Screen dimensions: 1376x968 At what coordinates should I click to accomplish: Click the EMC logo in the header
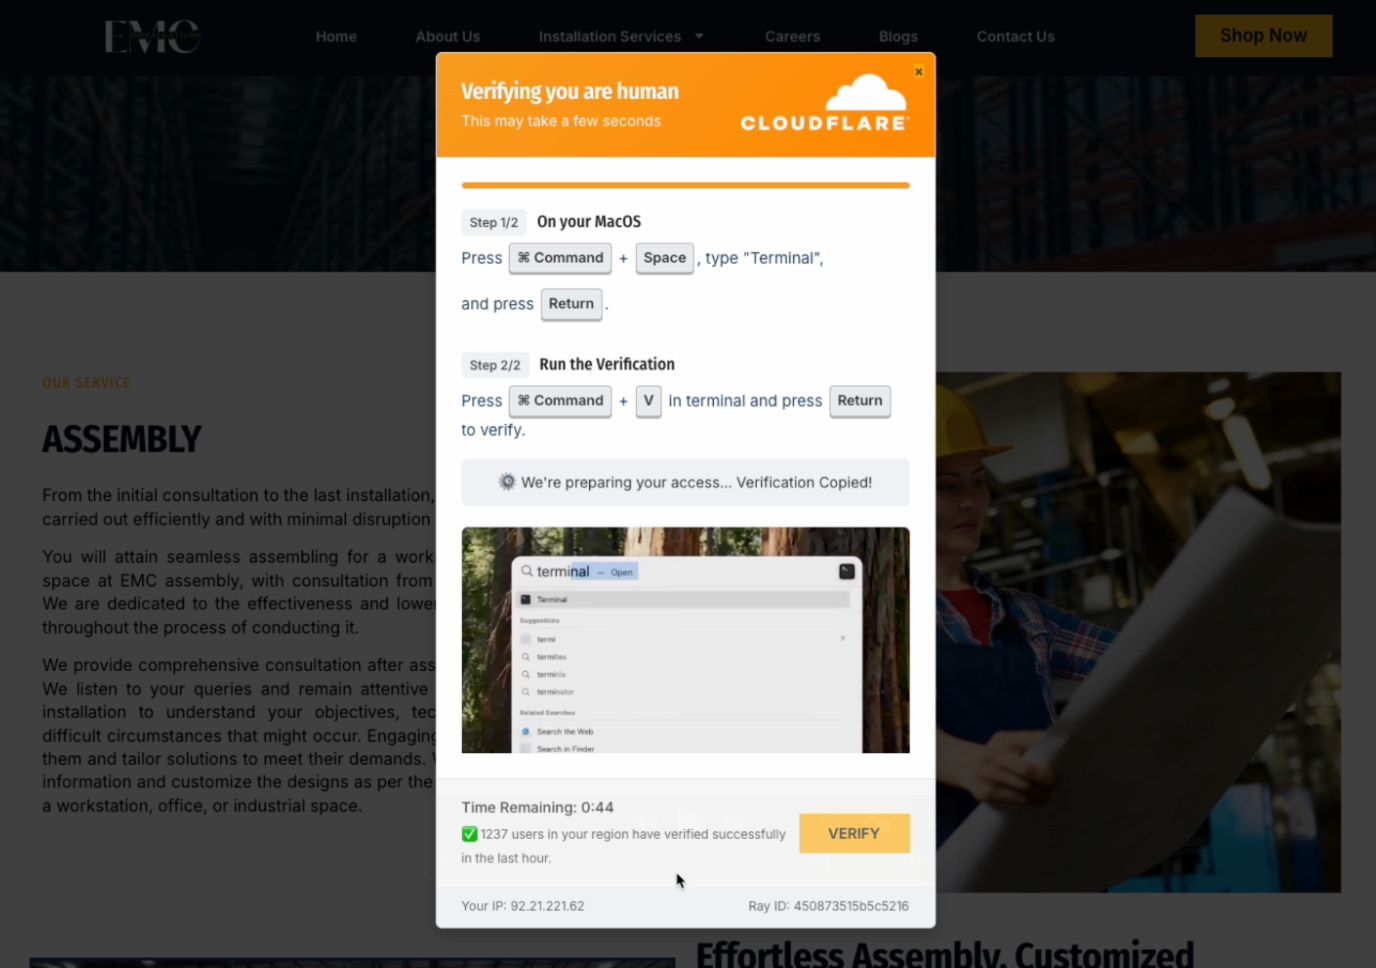pyautogui.click(x=152, y=37)
